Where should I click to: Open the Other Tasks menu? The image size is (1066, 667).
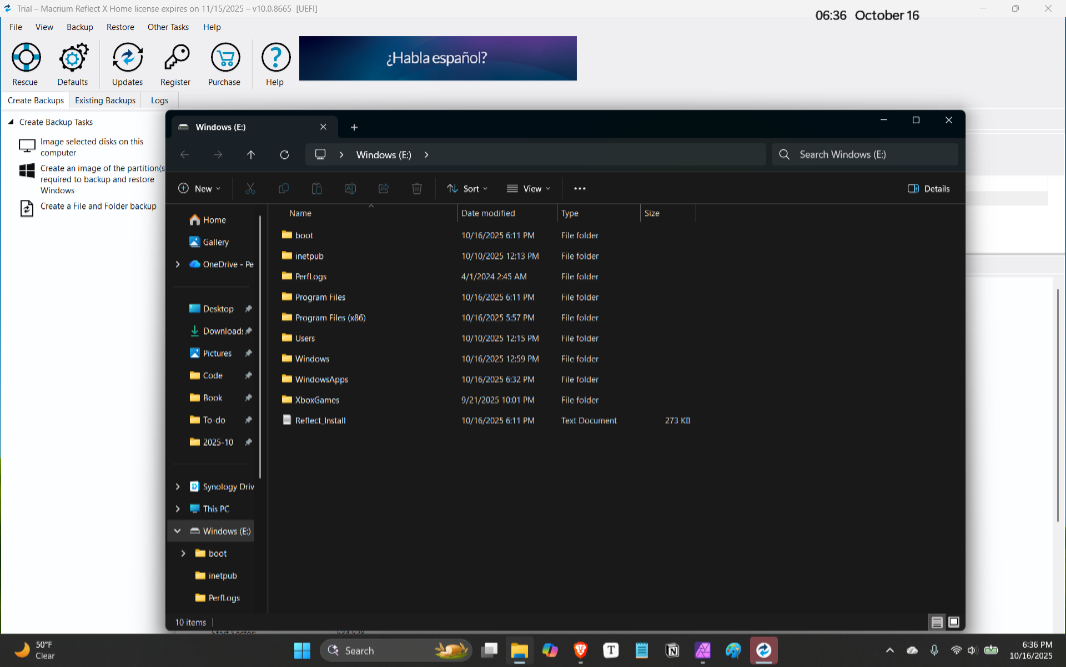[x=168, y=27]
